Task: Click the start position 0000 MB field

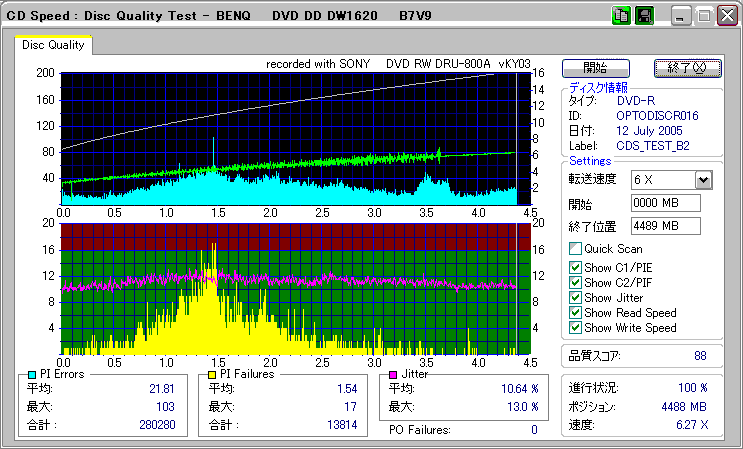Action: point(665,204)
